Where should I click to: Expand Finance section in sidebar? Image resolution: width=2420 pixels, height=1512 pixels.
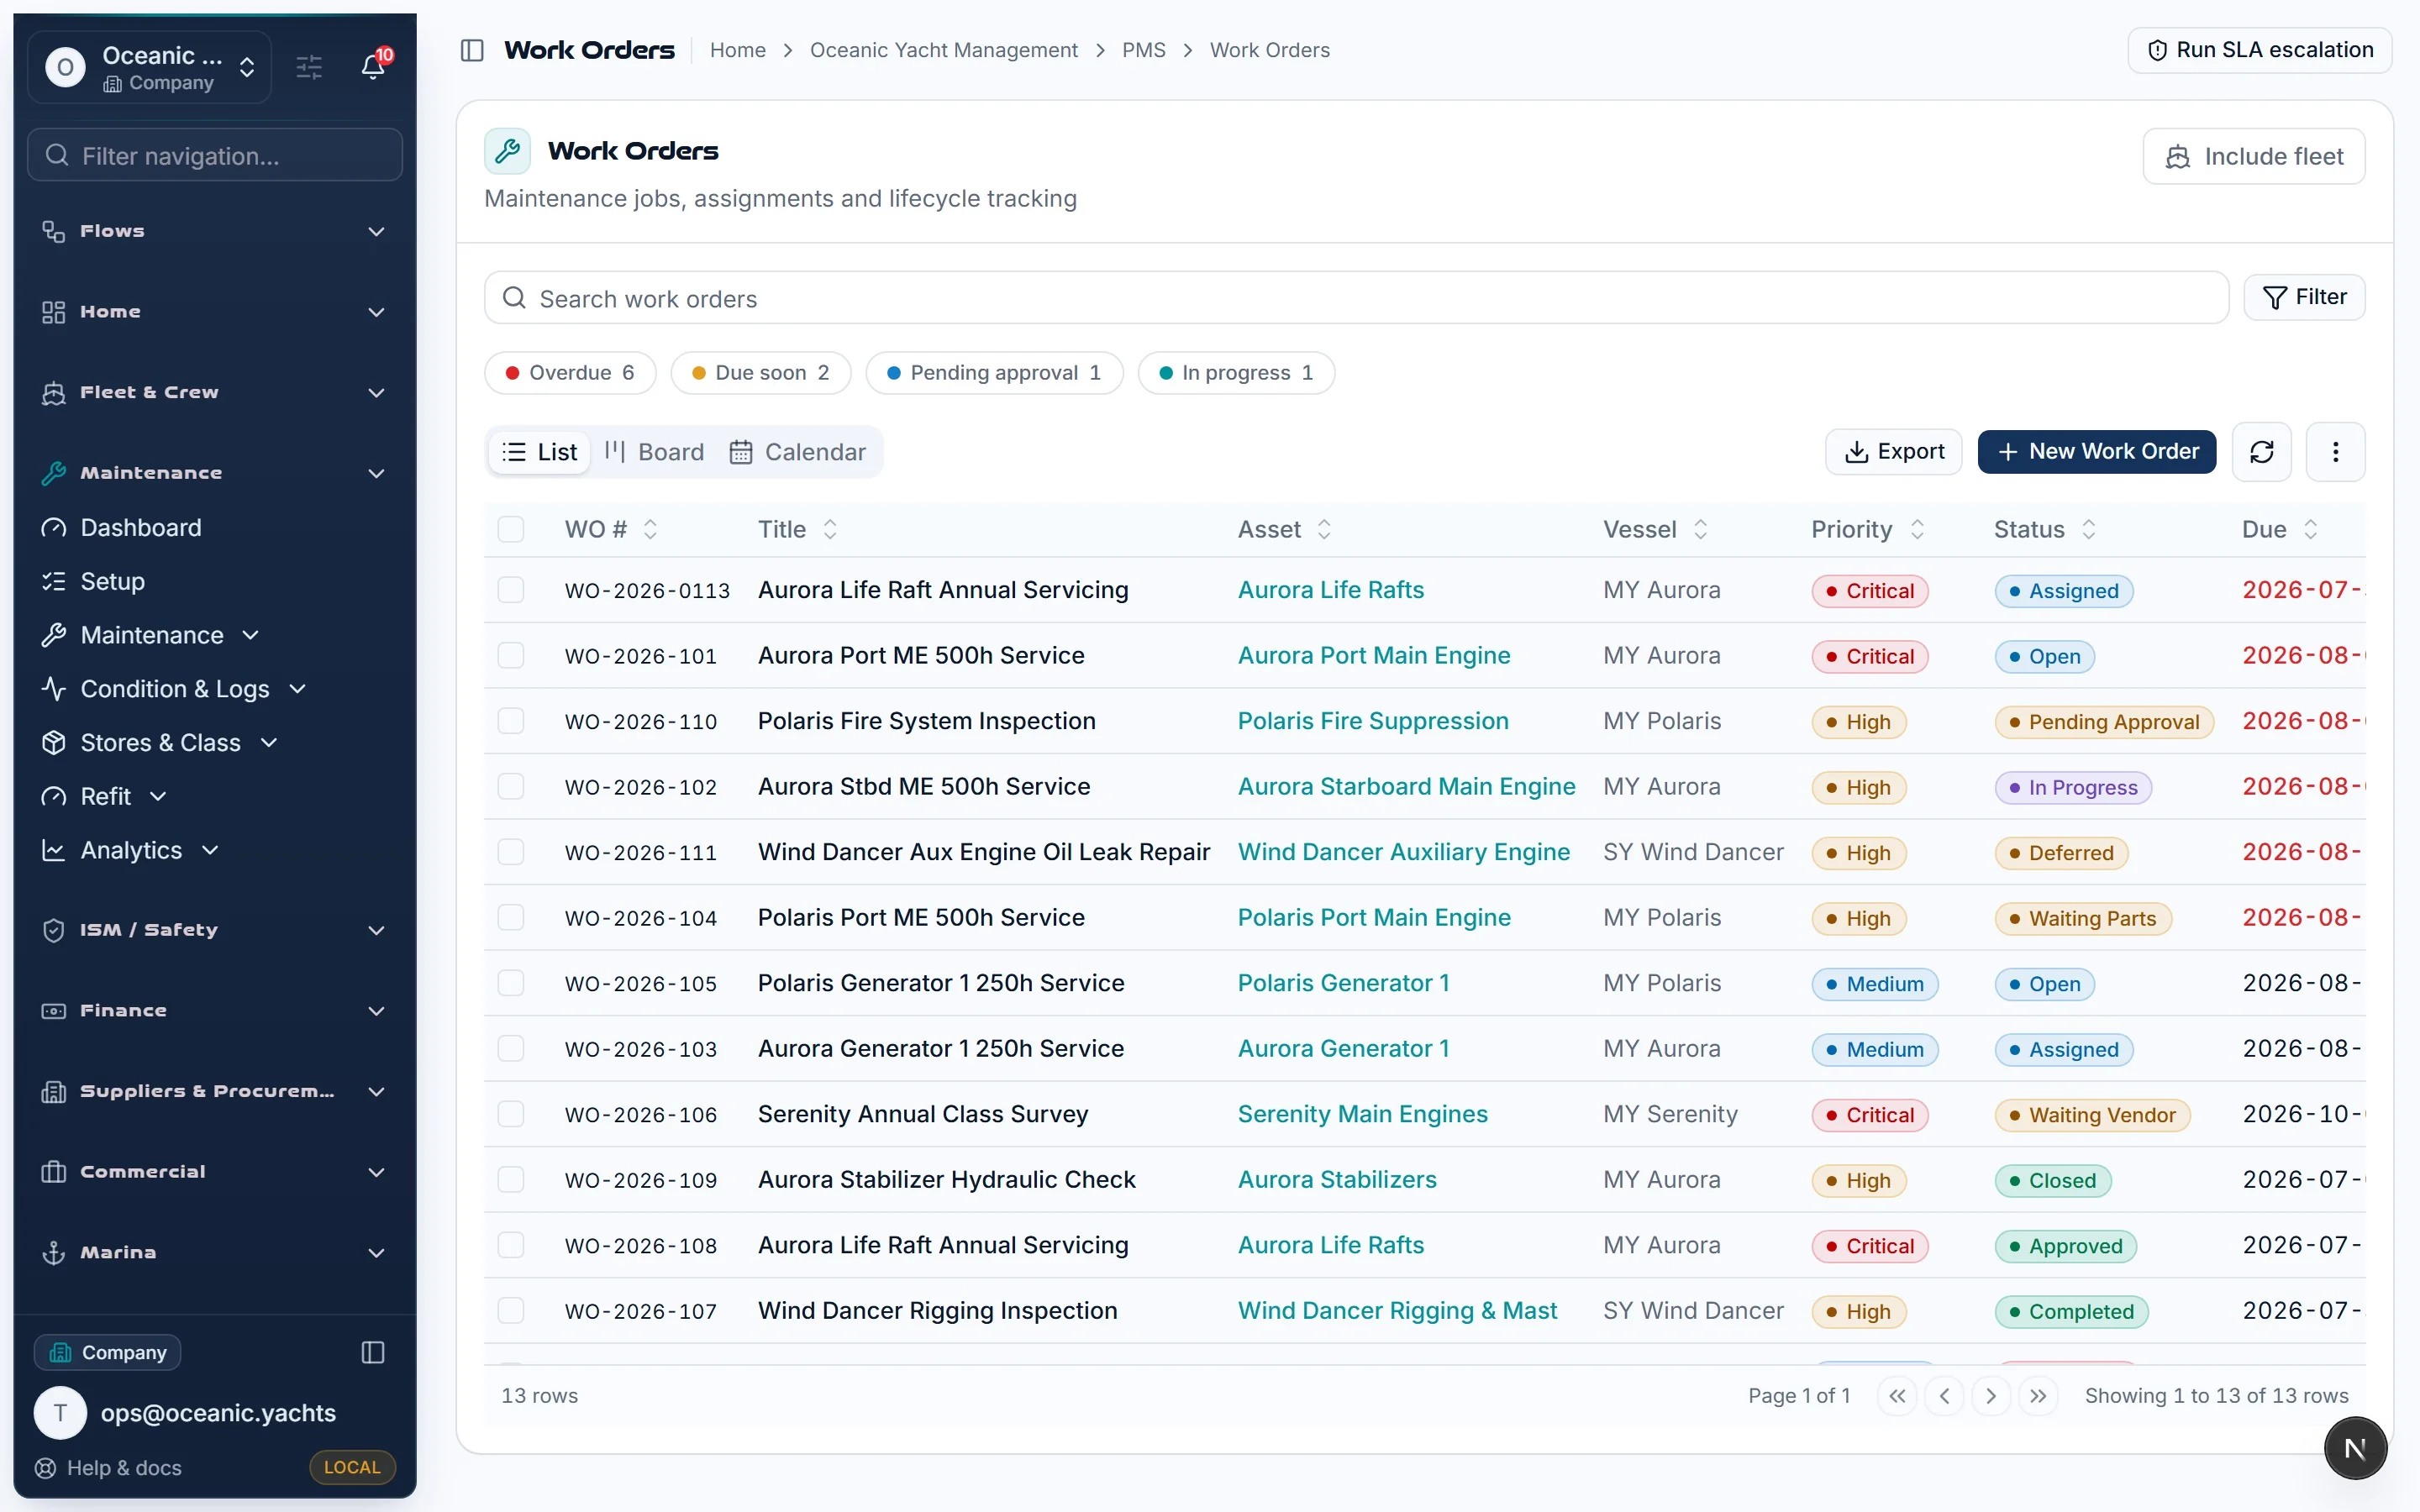point(214,1011)
